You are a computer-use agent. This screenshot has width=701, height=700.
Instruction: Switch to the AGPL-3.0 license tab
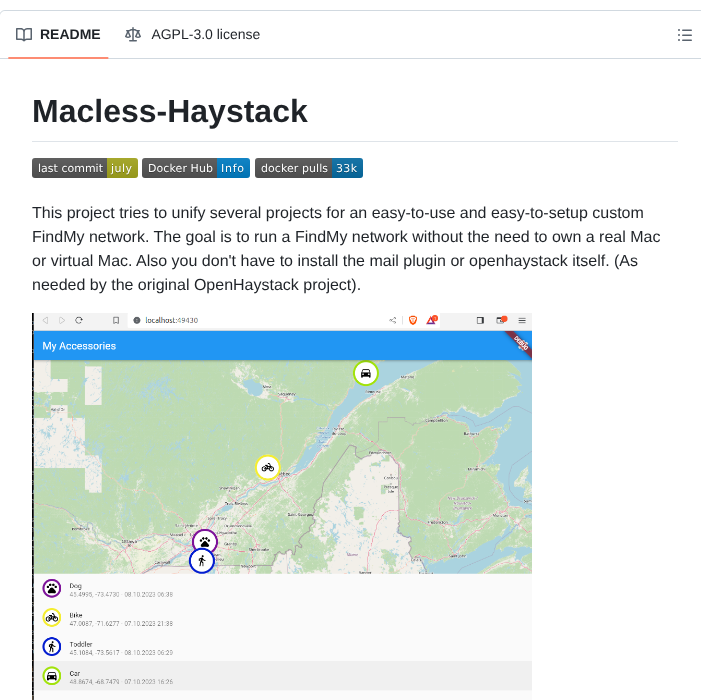192,34
